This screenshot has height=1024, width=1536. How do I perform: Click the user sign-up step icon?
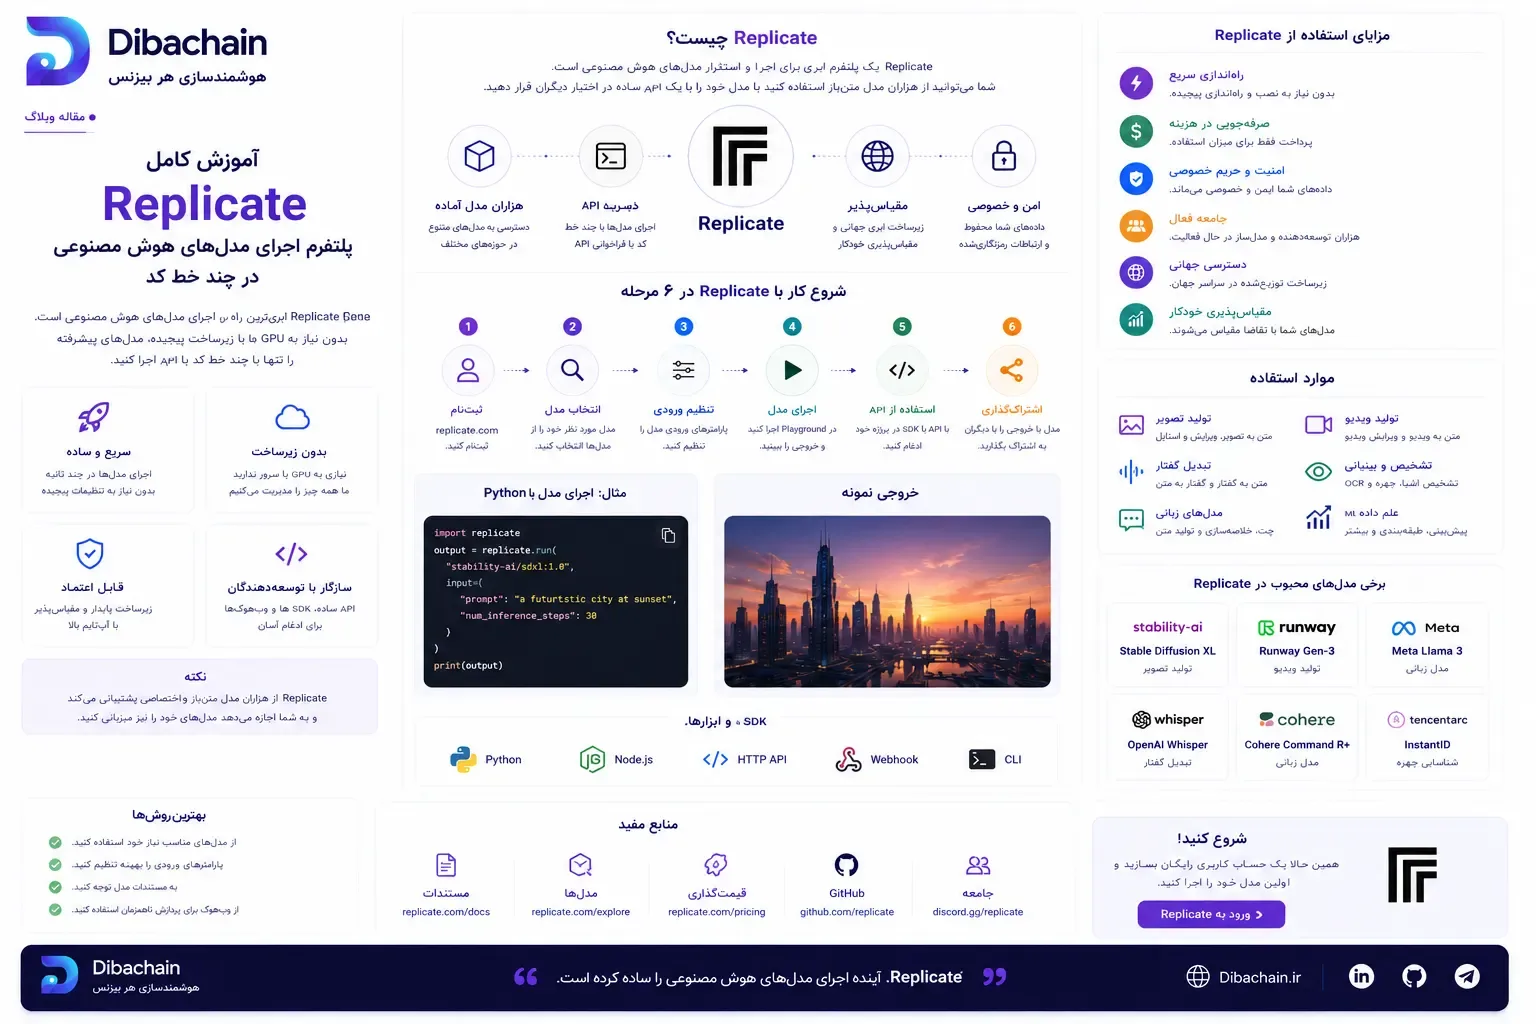coord(468,370)
